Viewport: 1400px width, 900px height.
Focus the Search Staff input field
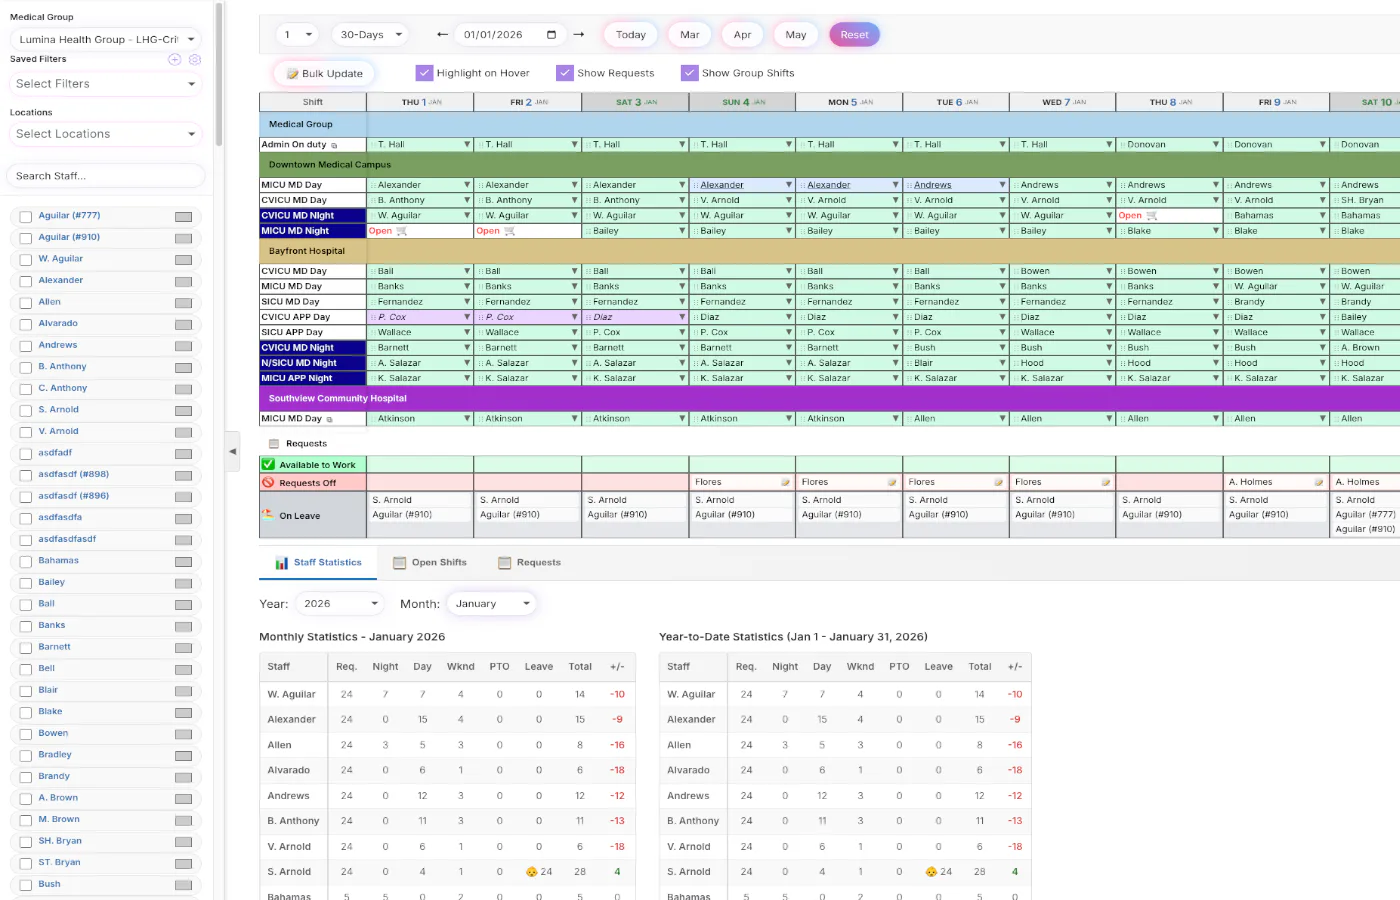(105, 176)
